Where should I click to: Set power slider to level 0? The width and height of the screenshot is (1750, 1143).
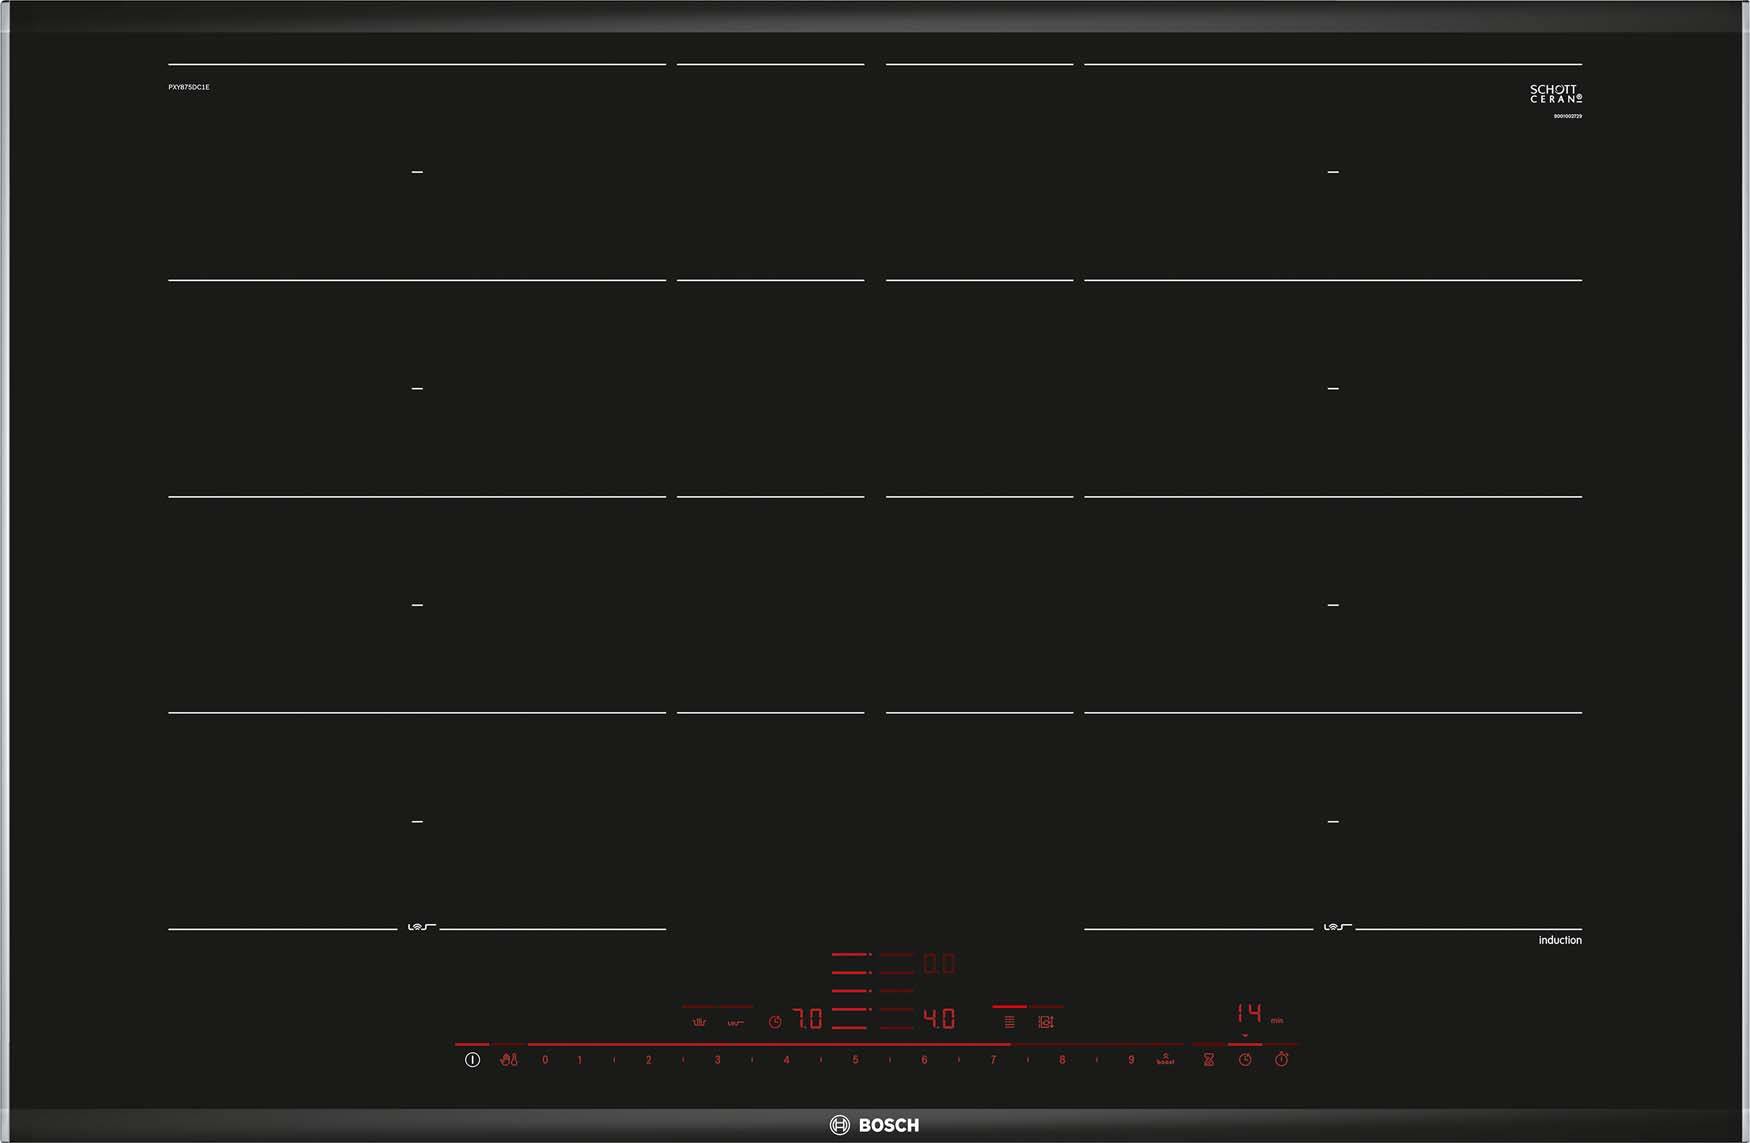pyautogui.click(x=545, y=1059)
